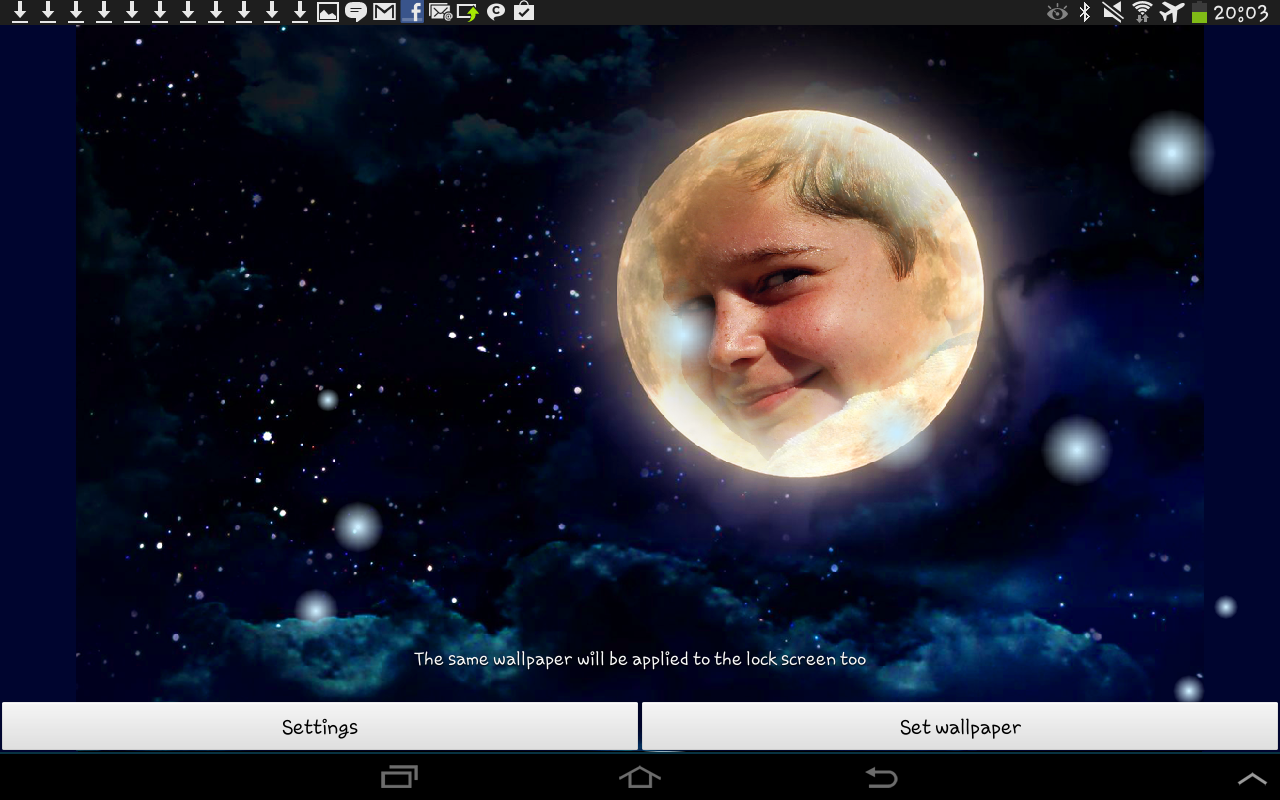
Task: Expand the bottom-right up chevron
Action: point(1251,778)
